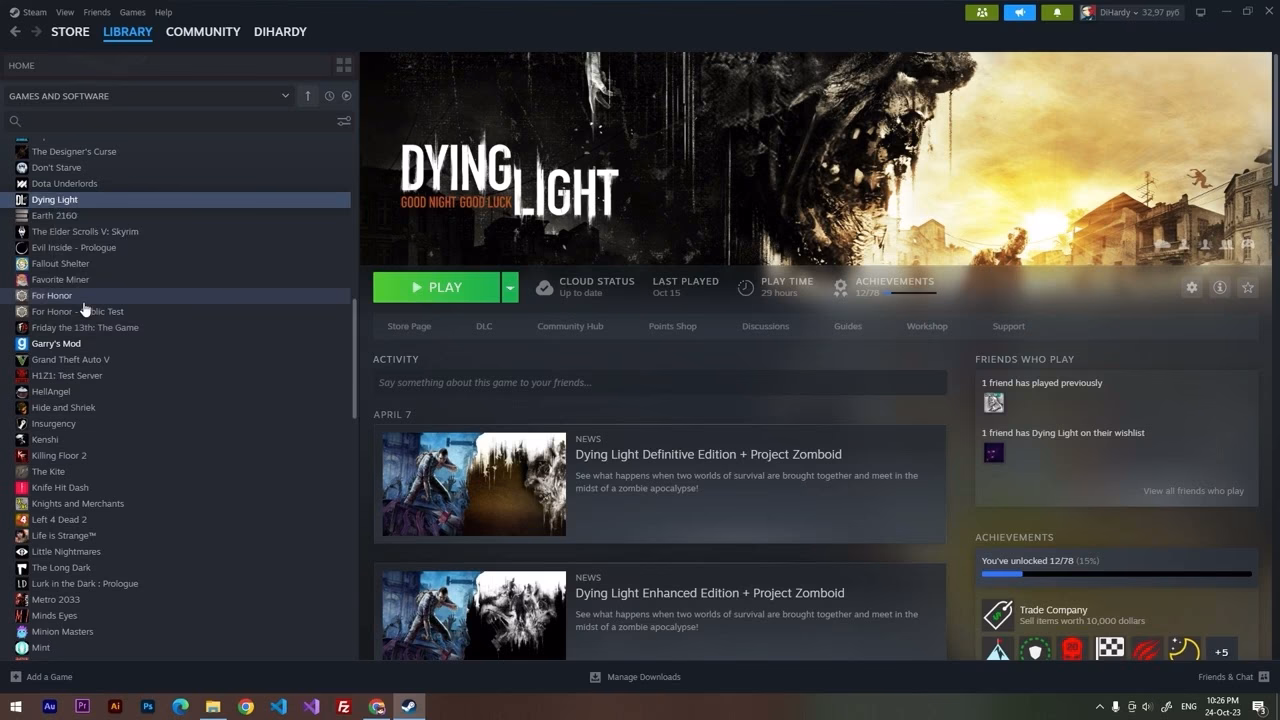Open the View menu
The height and width of the screenshot is (720, 1280).
[x=65, y=12]
